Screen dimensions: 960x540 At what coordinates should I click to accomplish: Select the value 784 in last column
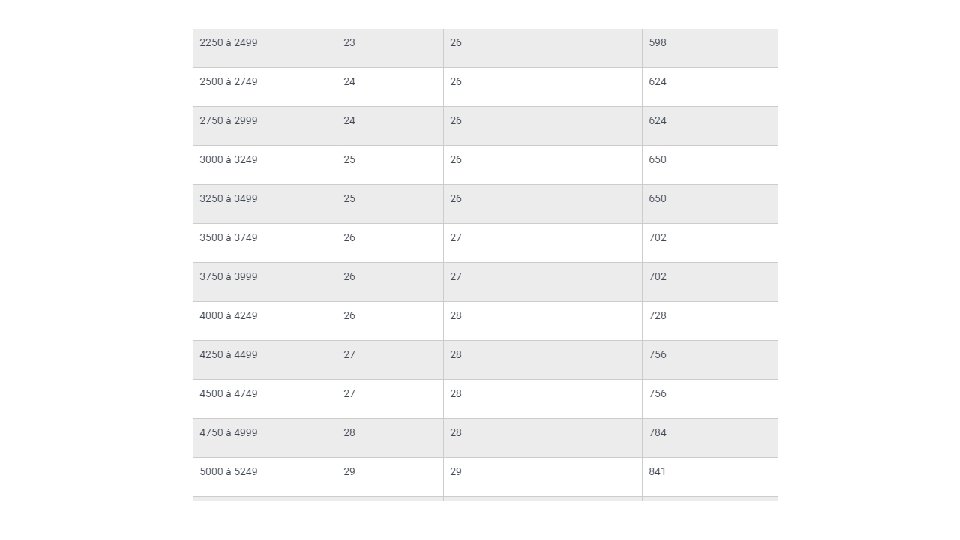(x=658, y=433)
